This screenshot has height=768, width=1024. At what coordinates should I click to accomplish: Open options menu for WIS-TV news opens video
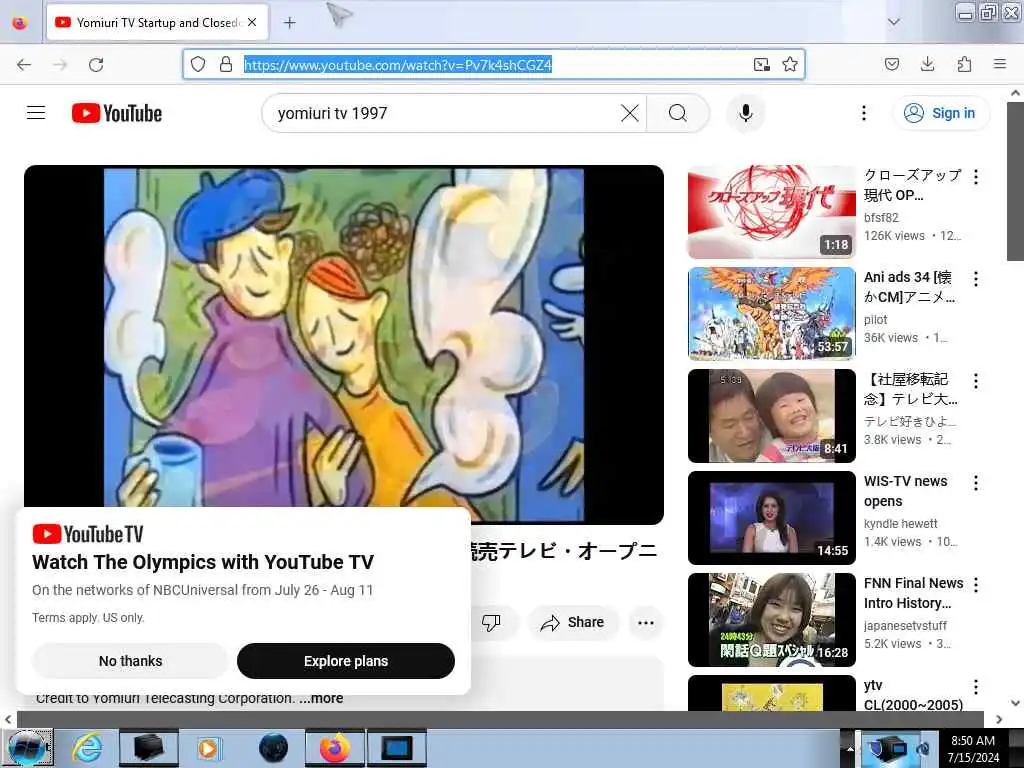(976, 483)
